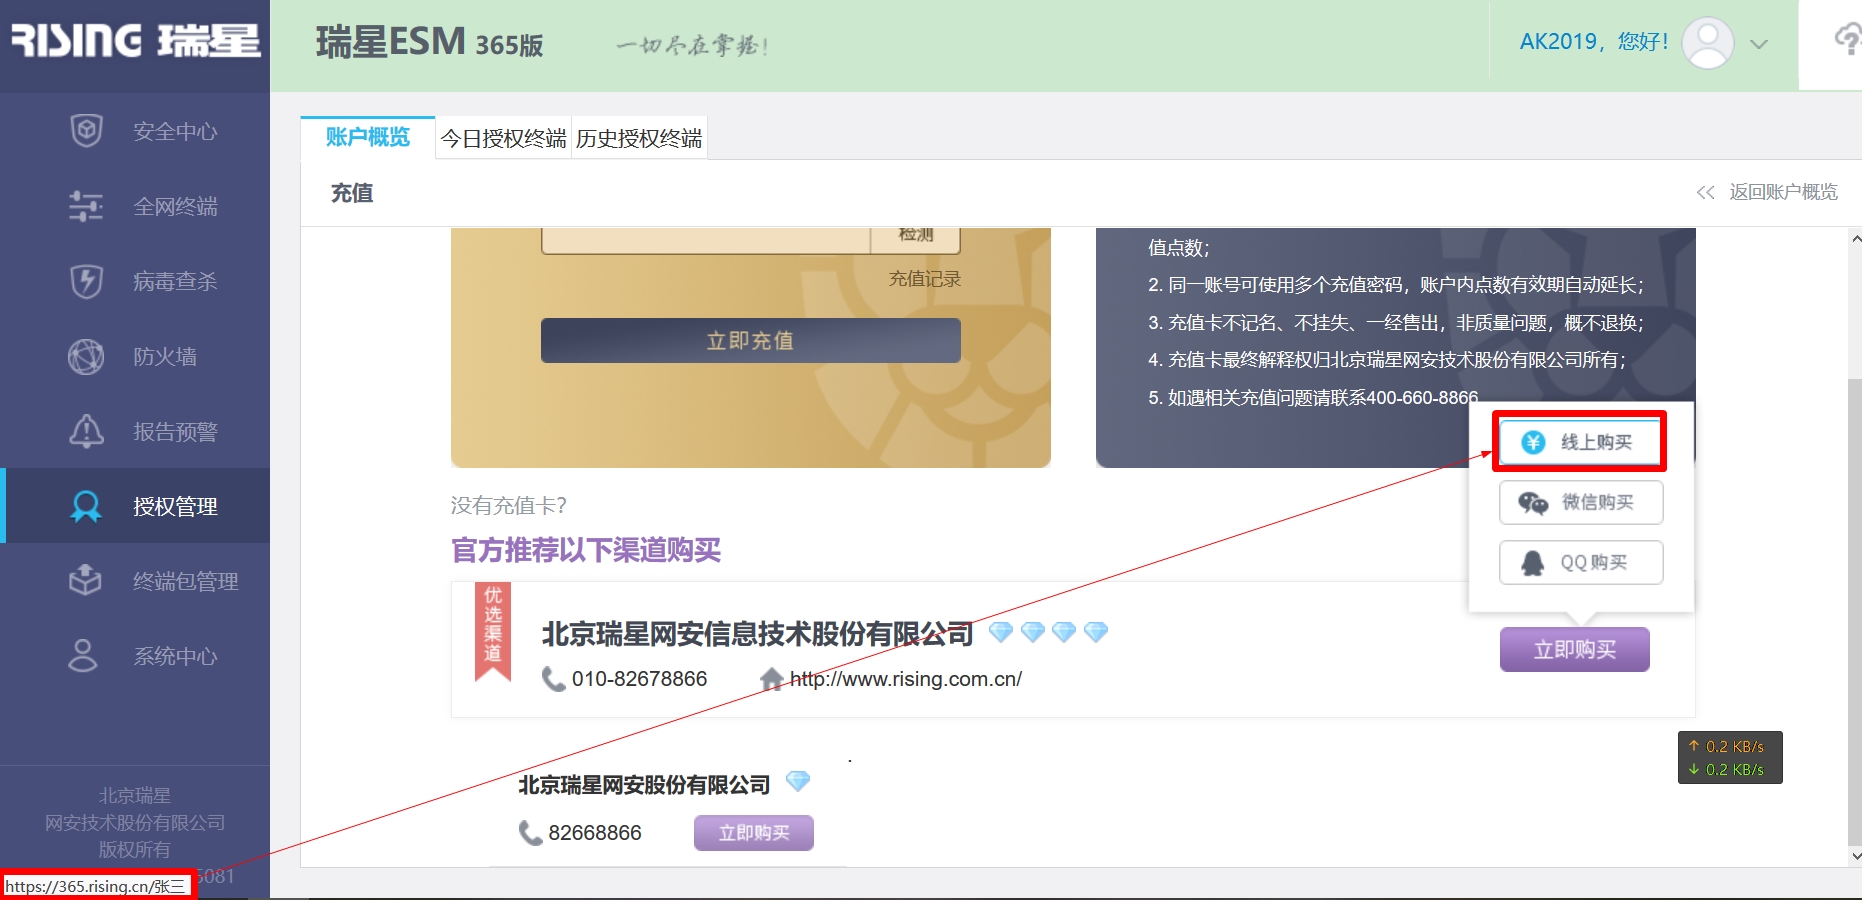
Task: Click diamond icon beside 北京瑞星网安股份有限公司
Action: click(x=798, y=780)
